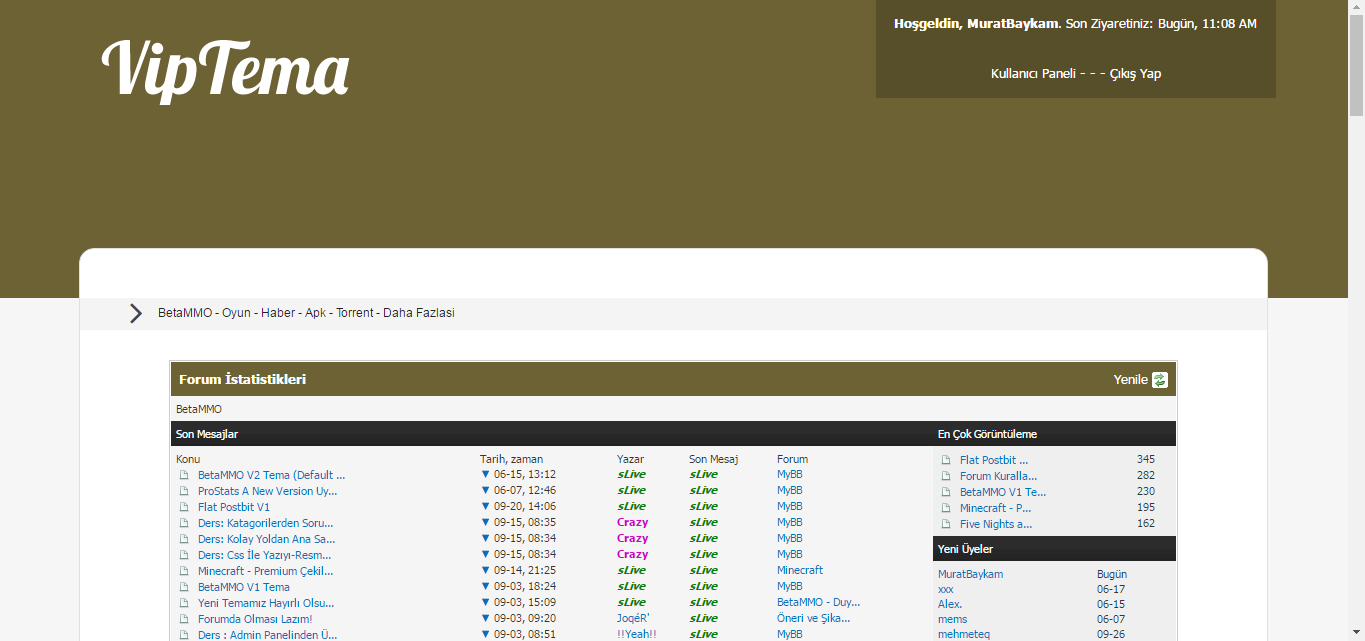Click the page vertical scrollbar thumb
The width and height of the screenshot is (1365, 641).
click(1356, 67)
